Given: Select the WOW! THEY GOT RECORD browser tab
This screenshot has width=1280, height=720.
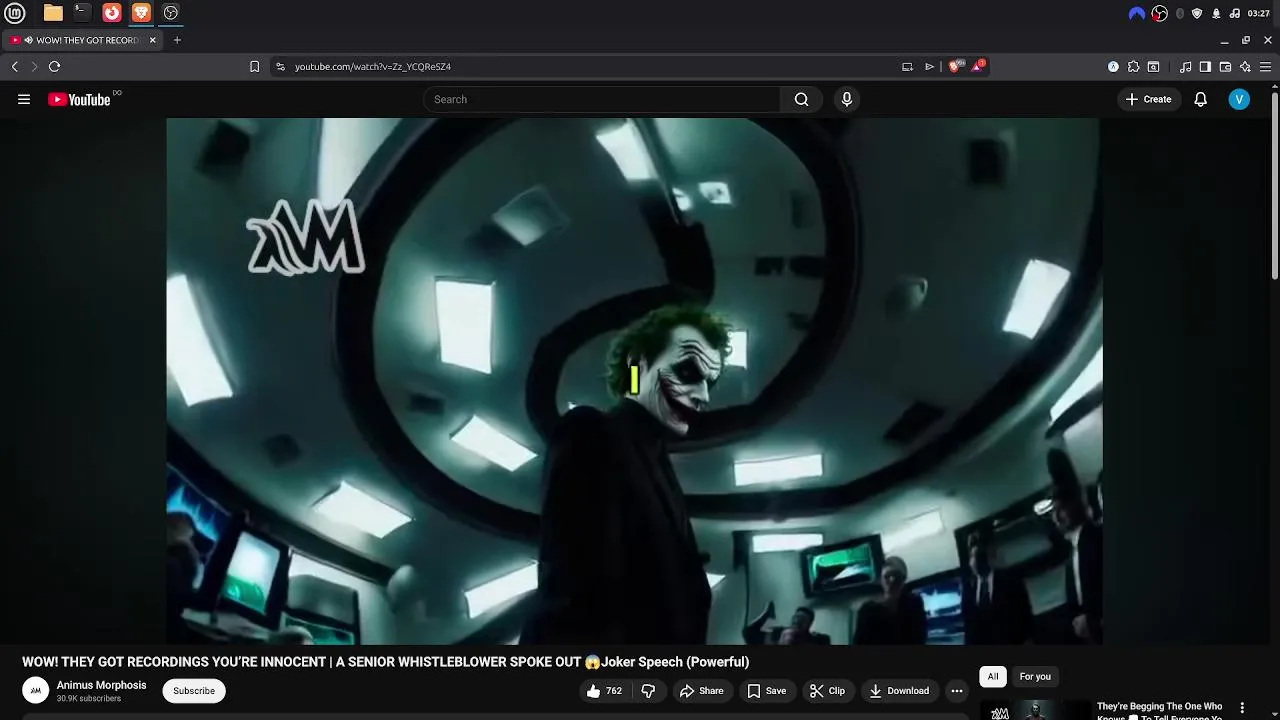Looking at the screenshot, I should pyautogui.click(x=84, y=40).
